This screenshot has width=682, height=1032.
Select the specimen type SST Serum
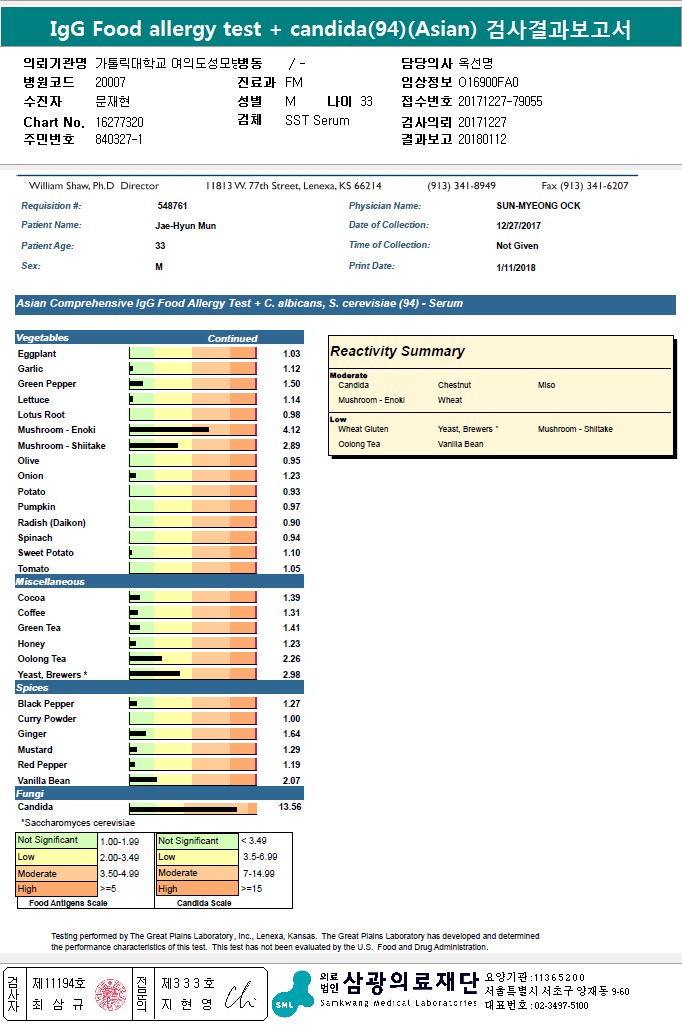pos(317,120)
